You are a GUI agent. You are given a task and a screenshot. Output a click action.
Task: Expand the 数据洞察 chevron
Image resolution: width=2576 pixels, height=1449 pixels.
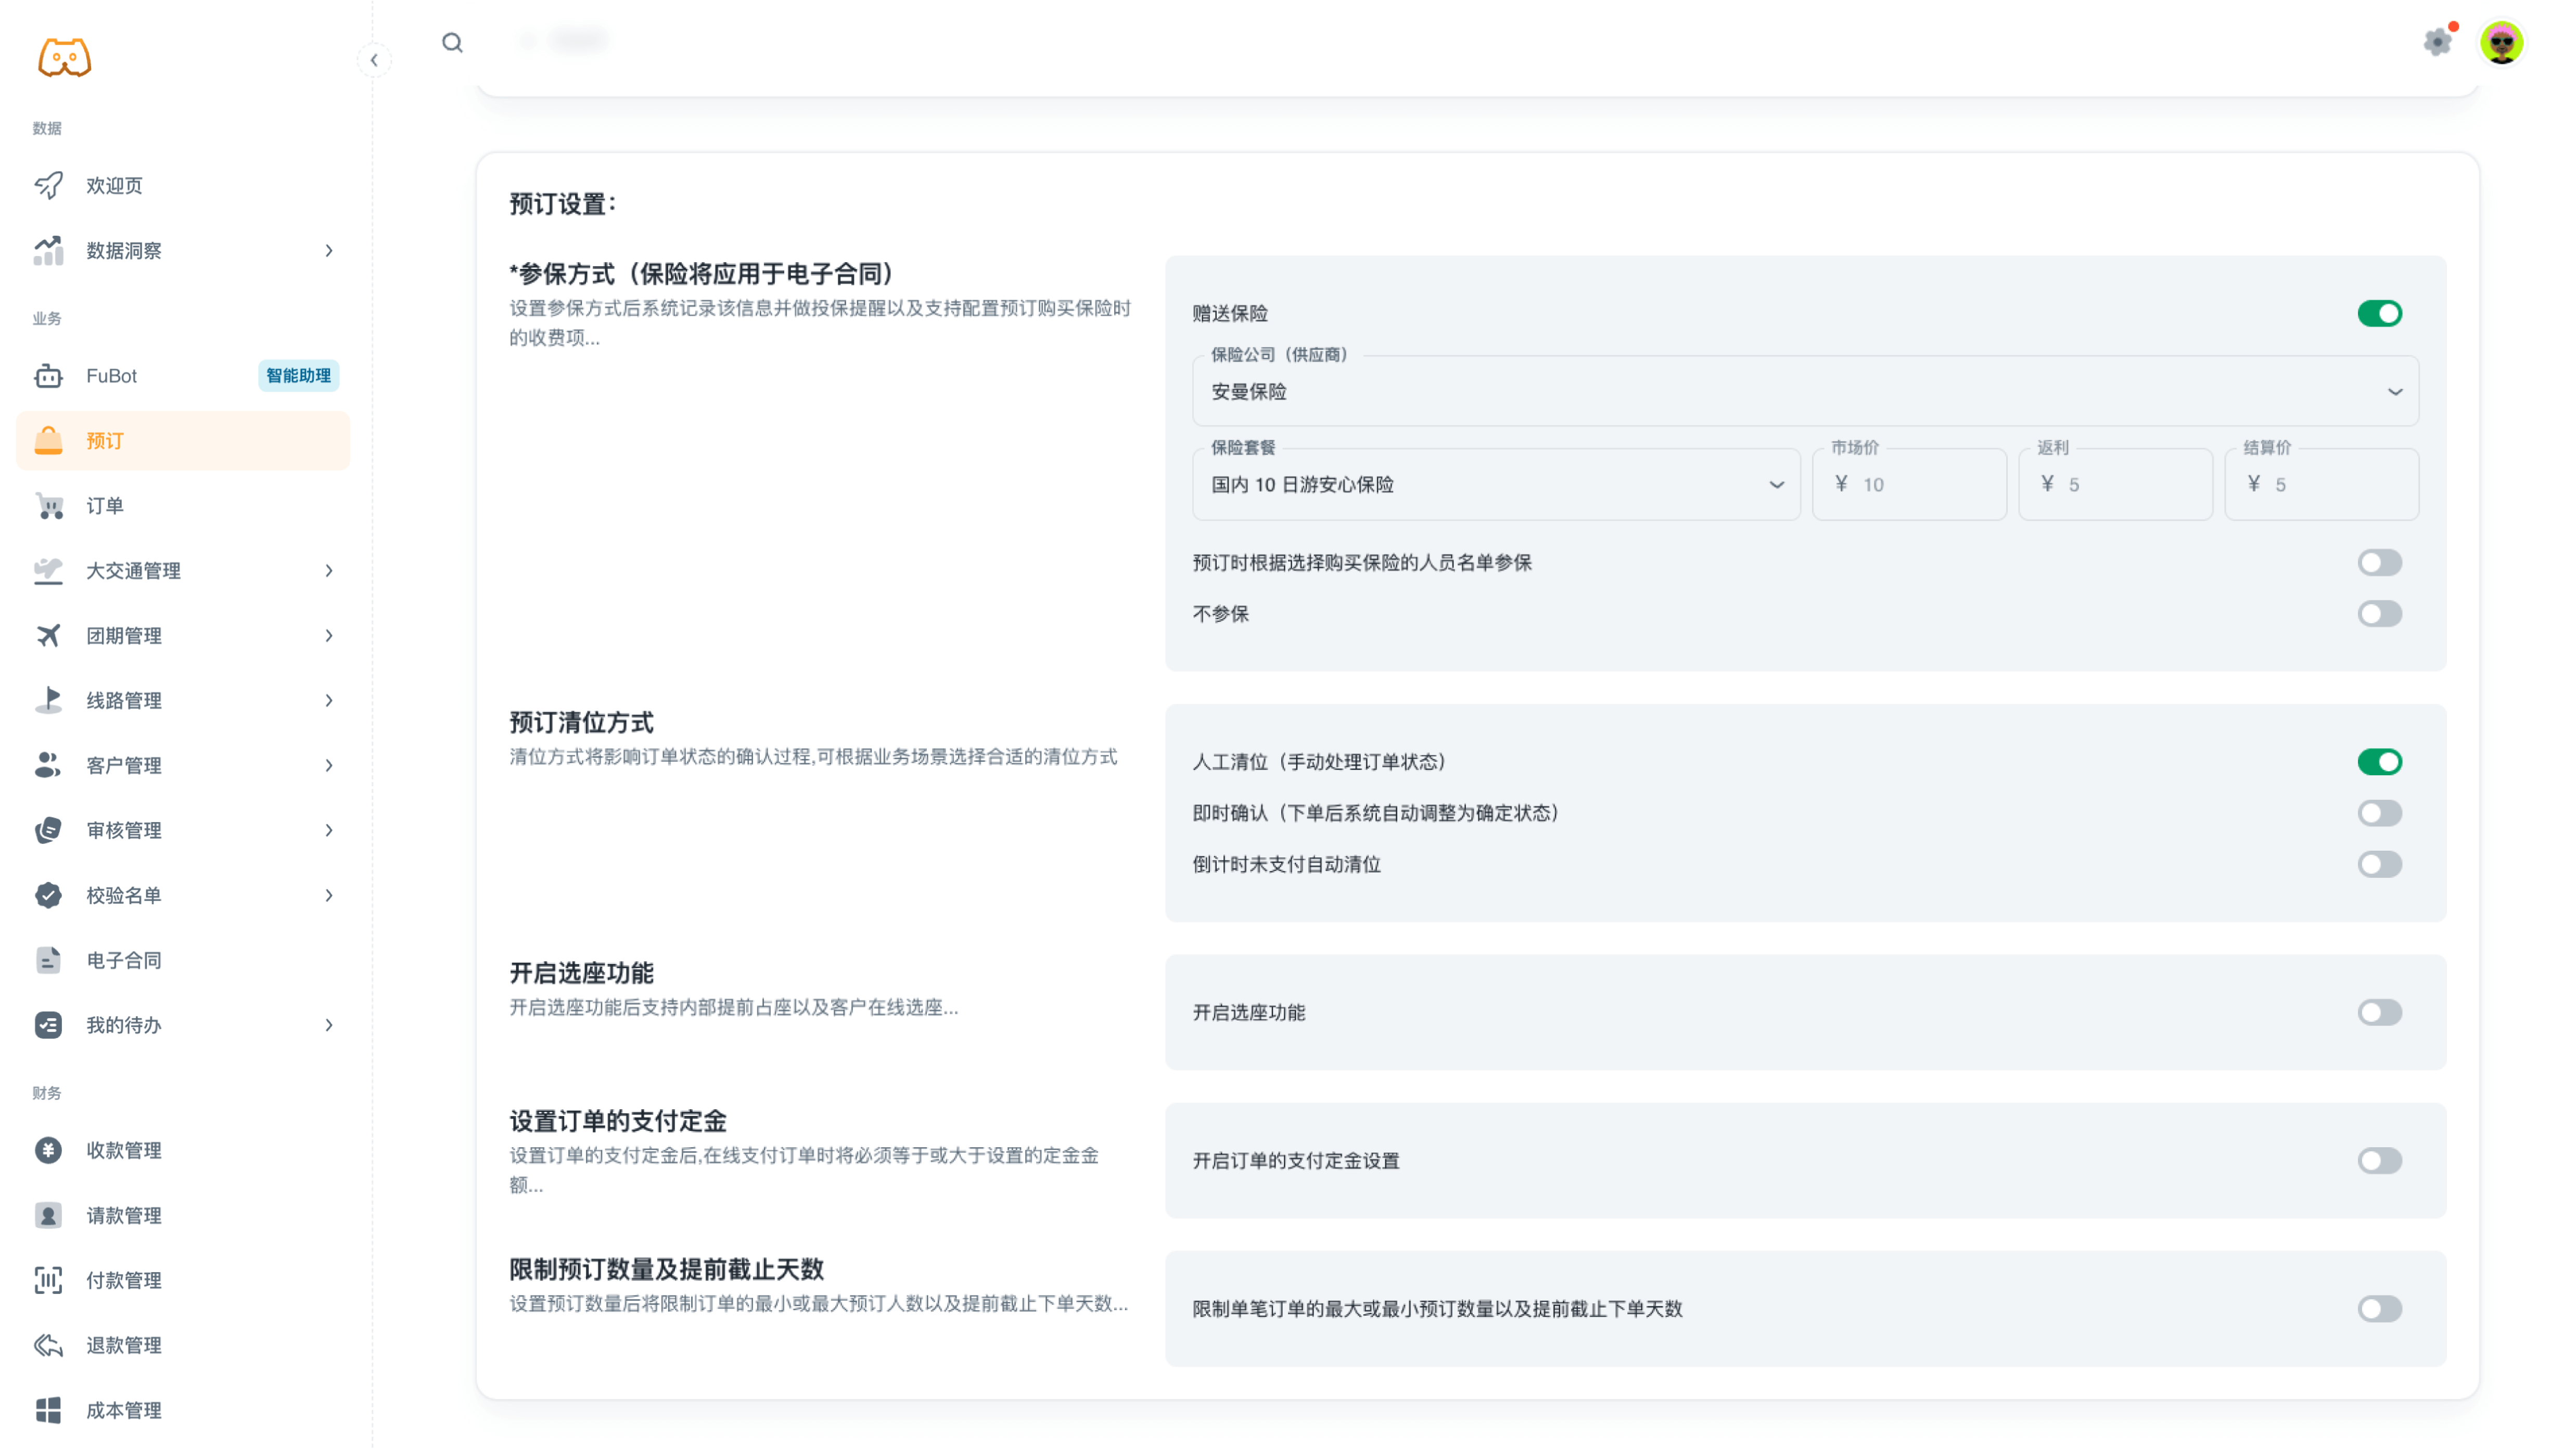pyautogui.click(x=329, y=251)
